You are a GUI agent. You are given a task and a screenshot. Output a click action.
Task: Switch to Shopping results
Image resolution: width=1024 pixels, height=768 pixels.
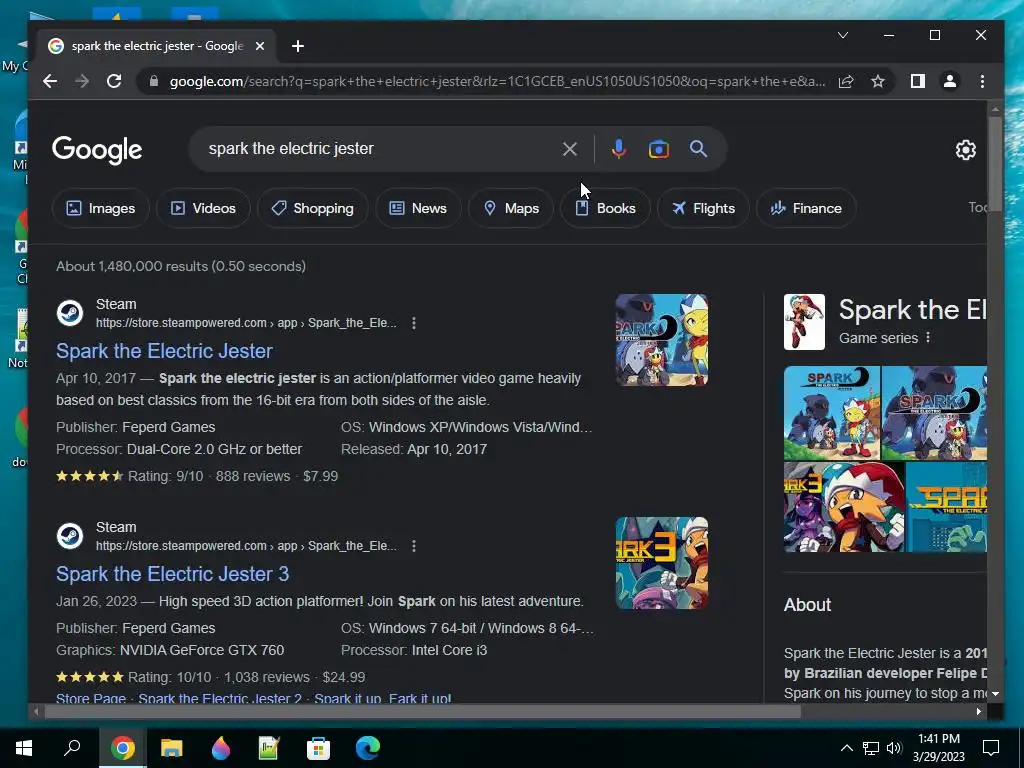pyautogui.click(x=313, y=208)
